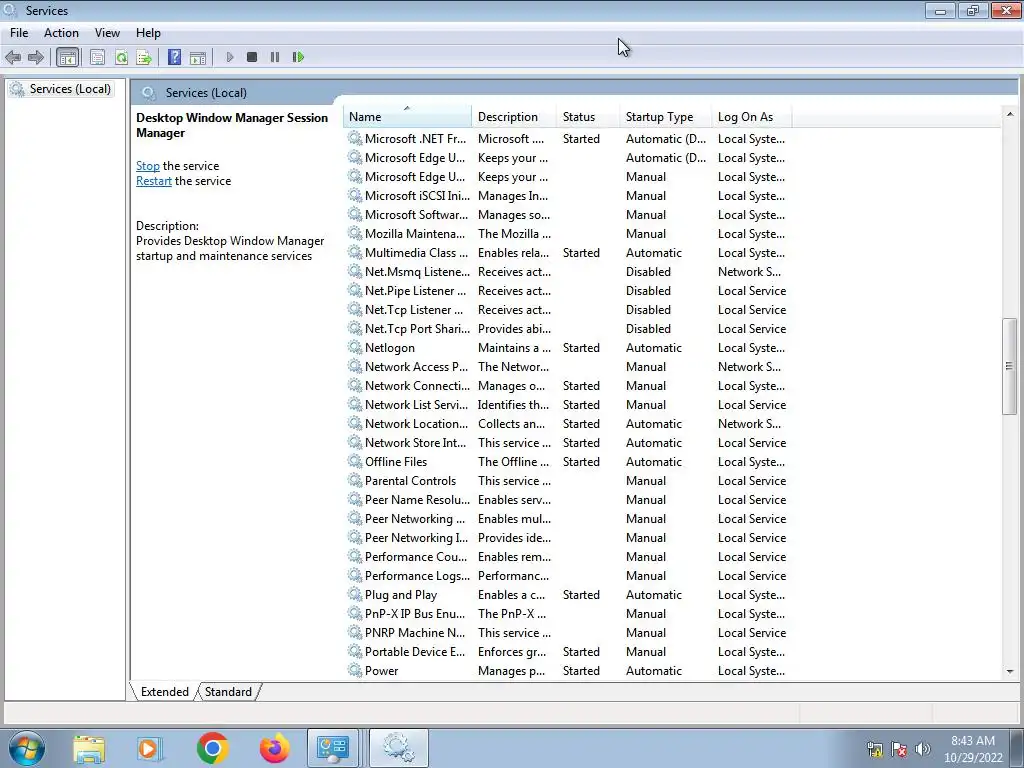
Task: Sort services by Name column header
Action: 407,116
